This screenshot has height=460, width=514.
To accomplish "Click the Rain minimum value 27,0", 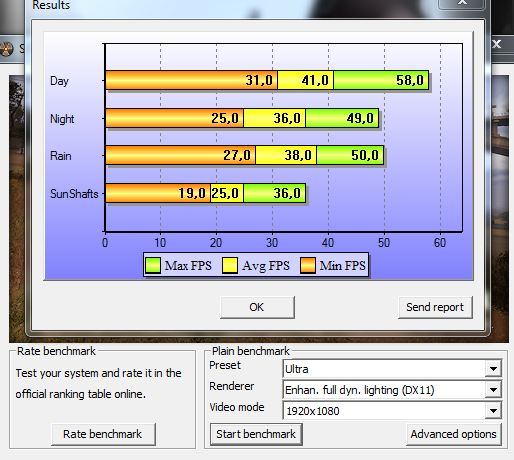I will coord(237,155).
